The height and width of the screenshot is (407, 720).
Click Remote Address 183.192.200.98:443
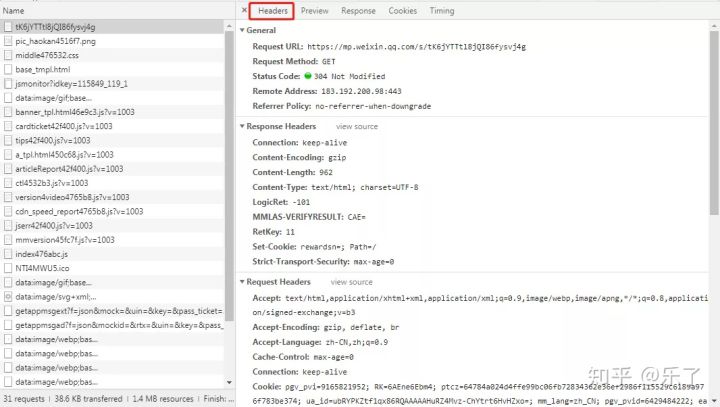click(x=361, y=91)
